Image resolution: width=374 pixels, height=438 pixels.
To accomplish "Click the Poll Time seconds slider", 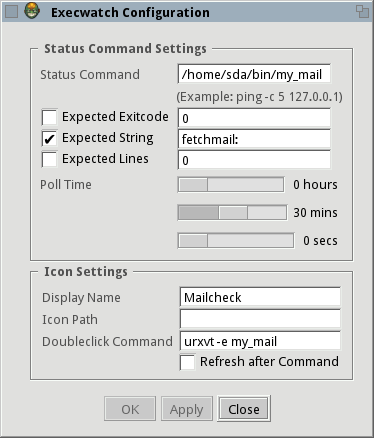I will click(236, 241).
